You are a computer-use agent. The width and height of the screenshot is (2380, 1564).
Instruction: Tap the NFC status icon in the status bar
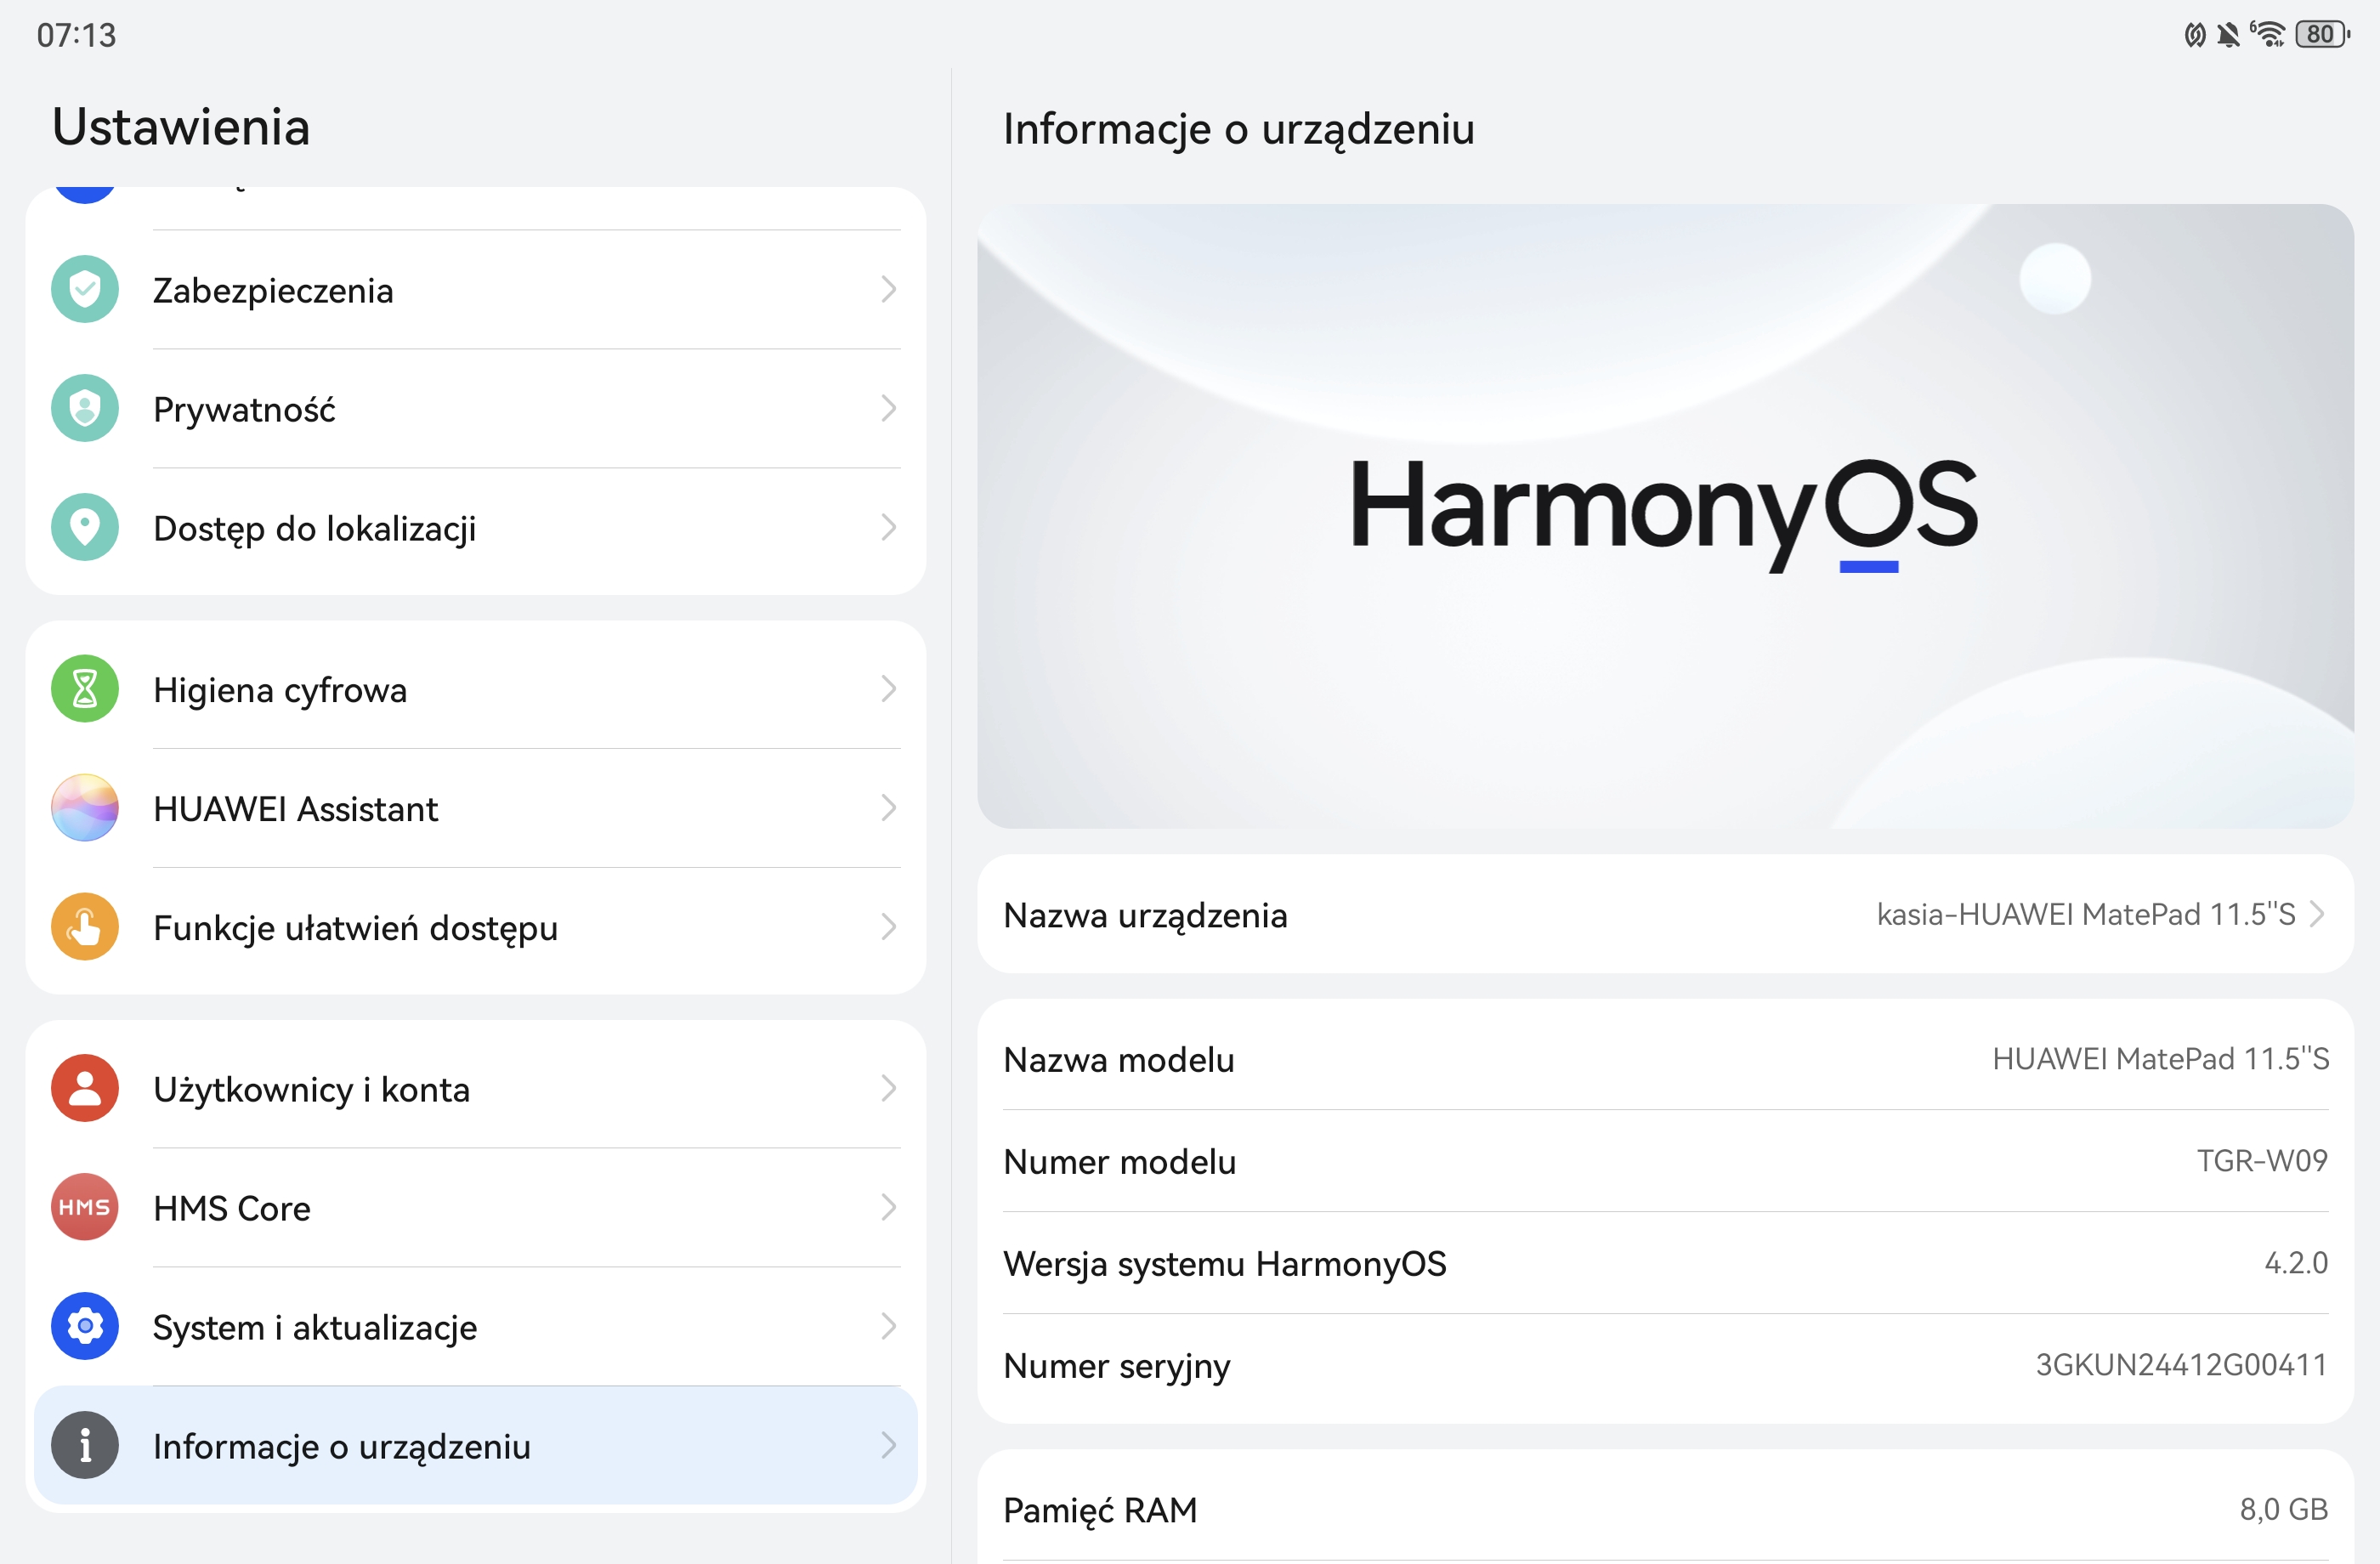(x=2195, y=35)
